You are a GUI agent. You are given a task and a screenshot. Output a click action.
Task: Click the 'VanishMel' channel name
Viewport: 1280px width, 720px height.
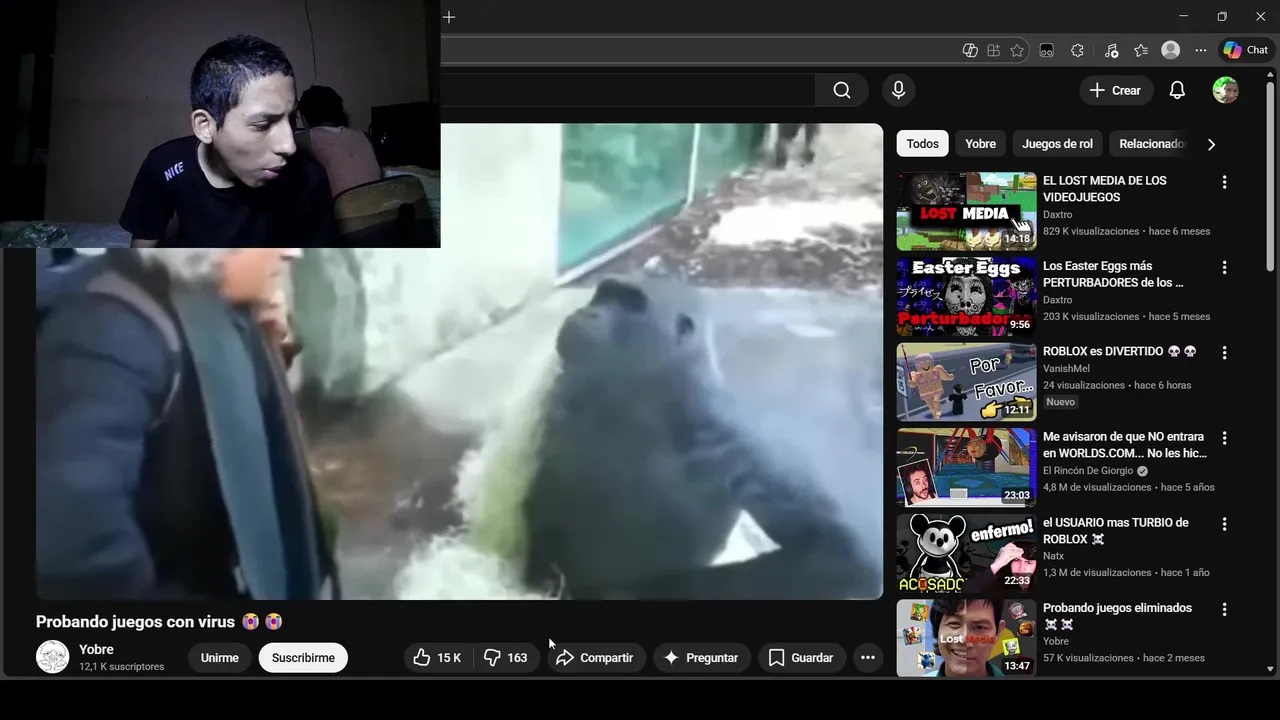coord(1066,369)
